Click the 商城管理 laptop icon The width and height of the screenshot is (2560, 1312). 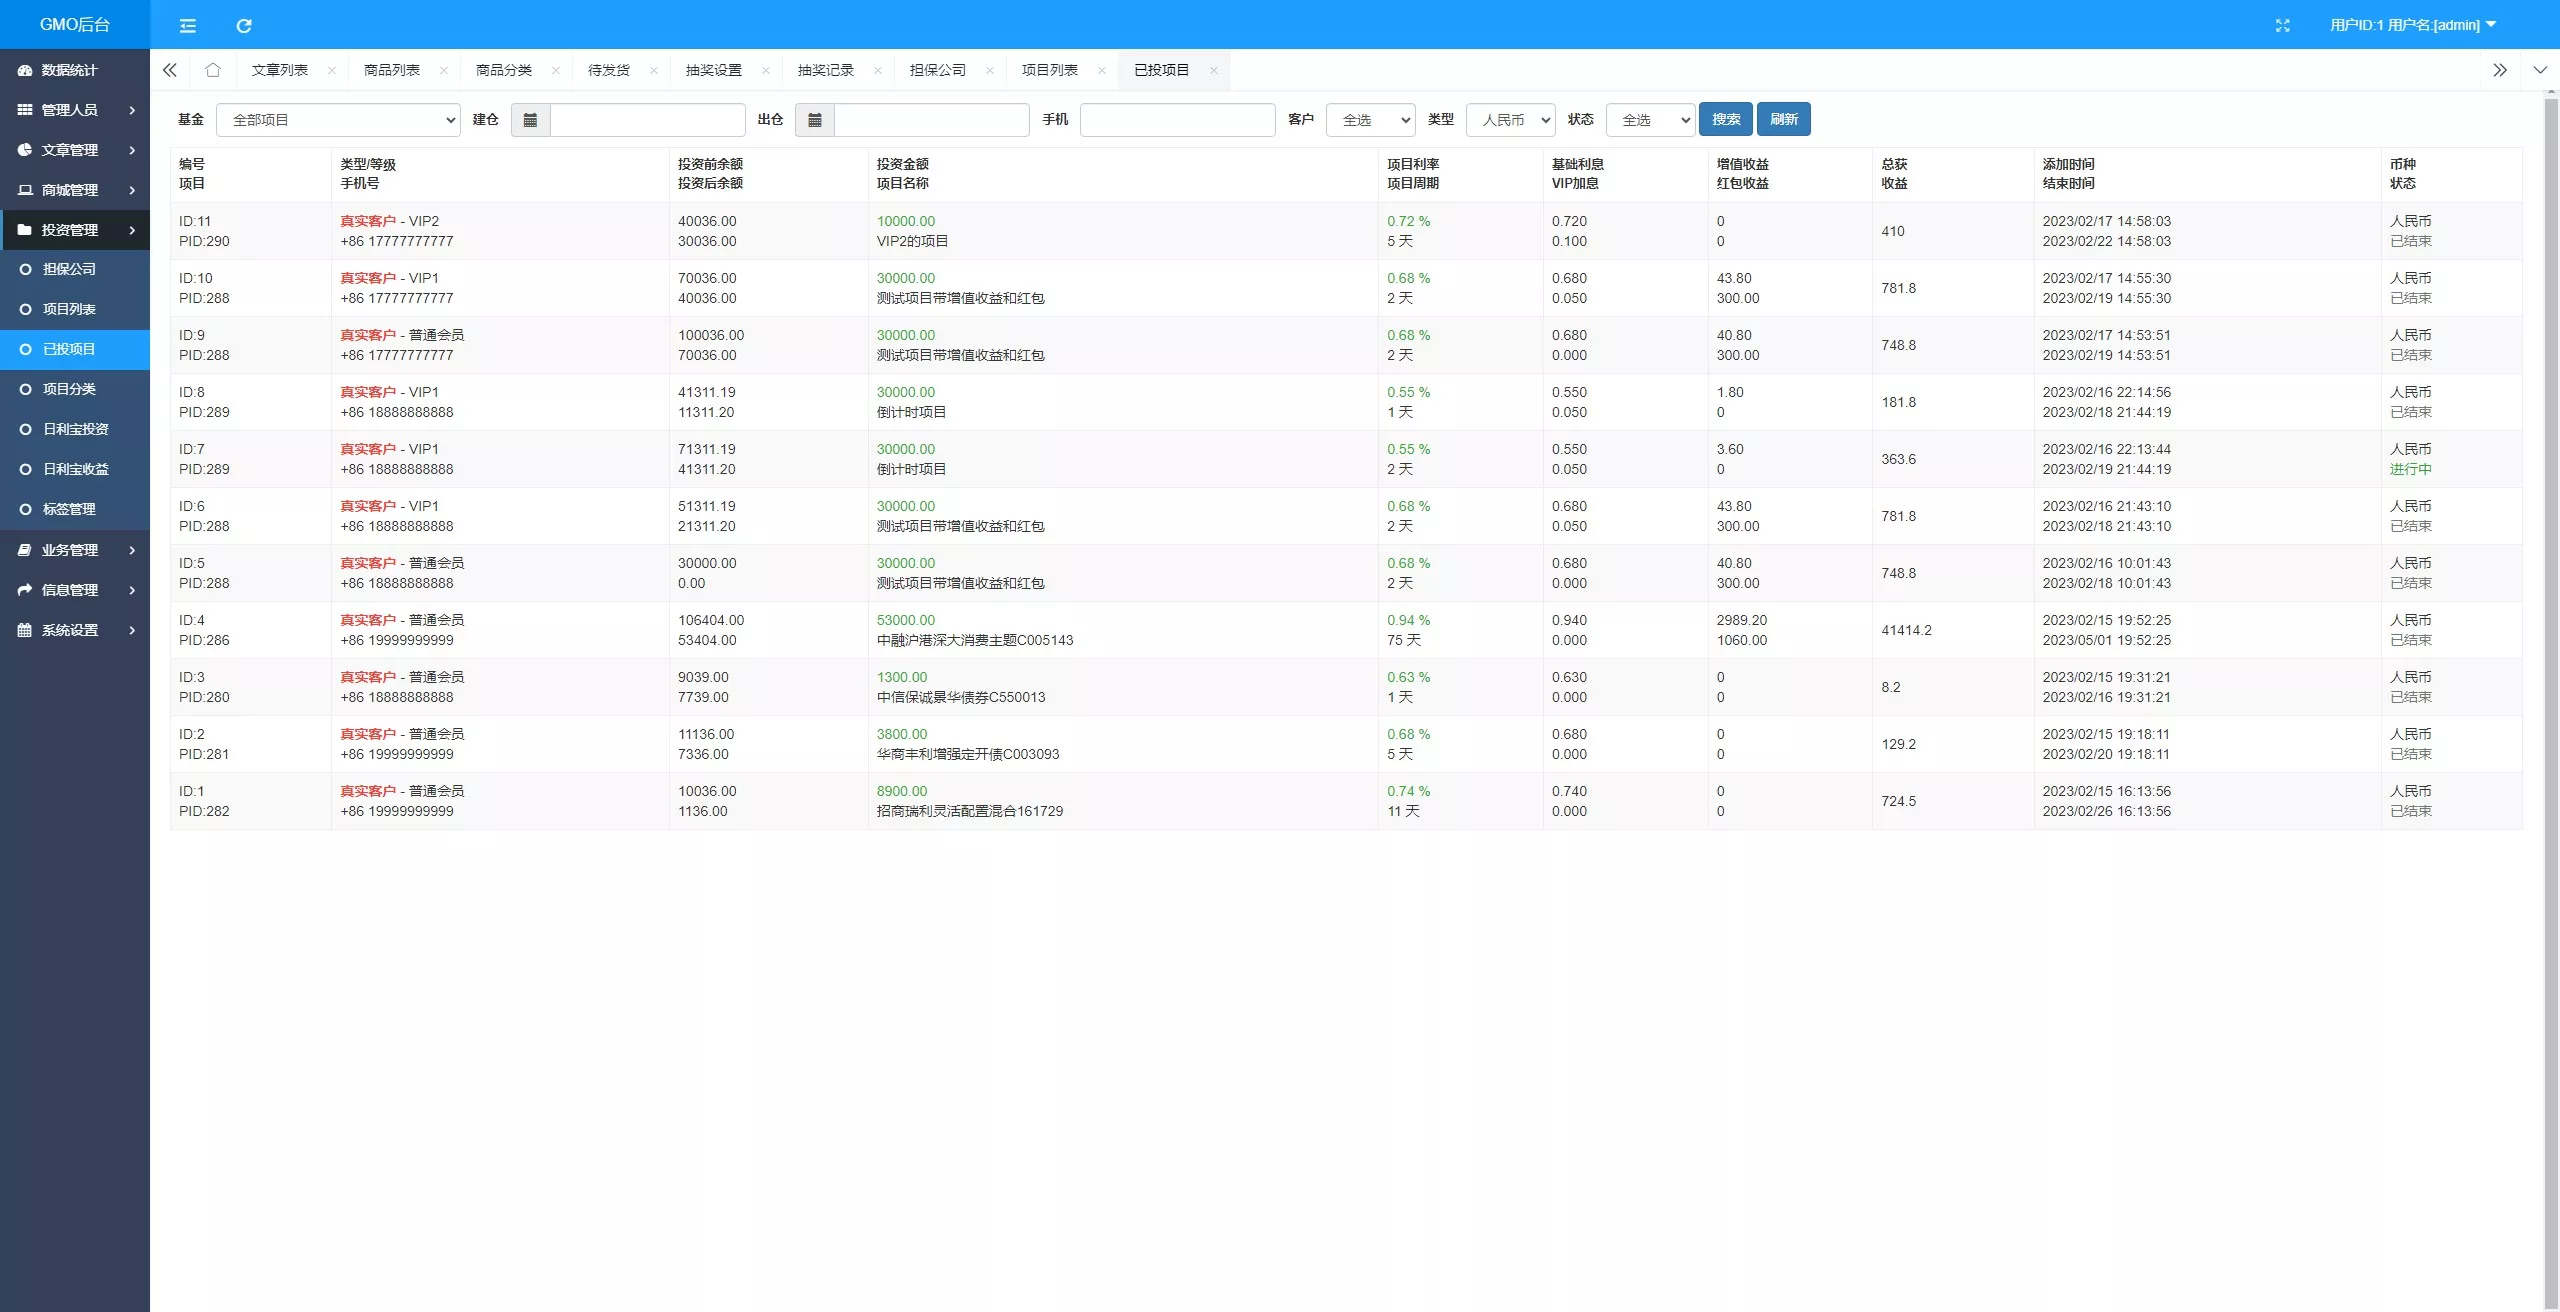[x=25, y=190]
